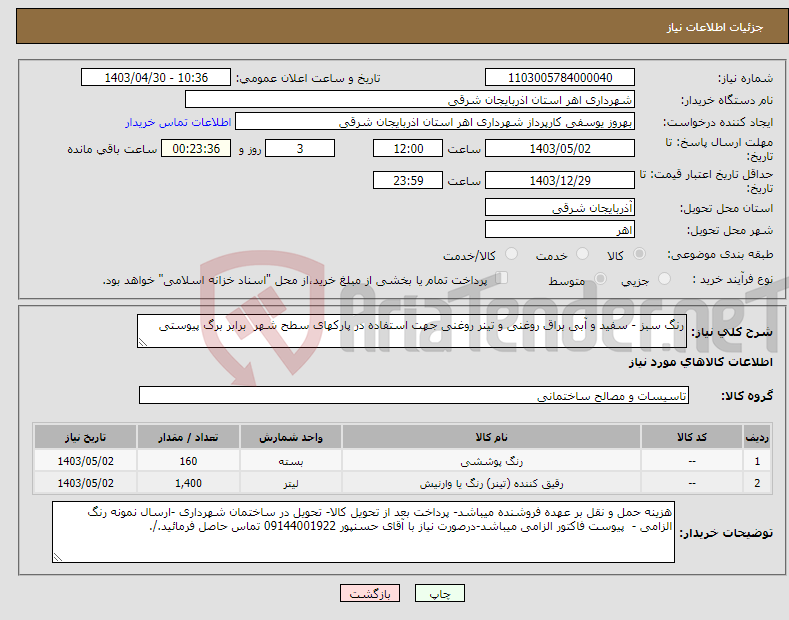789x620 pixels.
Task: Click the need number field 1103005784000040
Action: 560,78
